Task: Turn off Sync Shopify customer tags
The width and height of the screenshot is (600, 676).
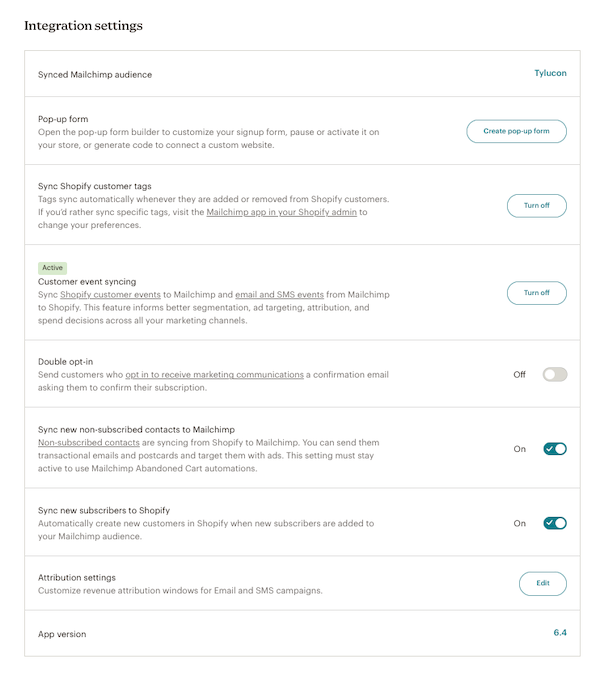Action: click(536, 205)
